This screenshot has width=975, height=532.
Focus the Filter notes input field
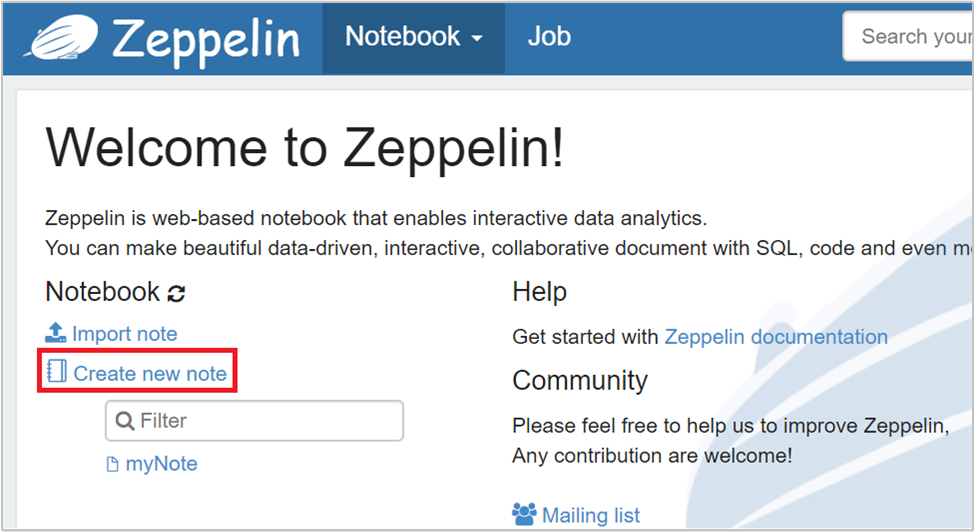(265, 421)
